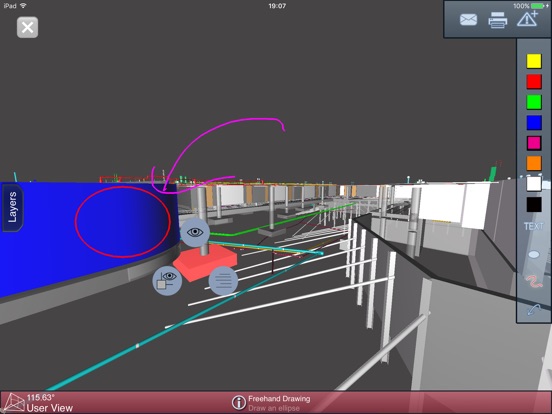Click the wireframe cube view icon

14,403
